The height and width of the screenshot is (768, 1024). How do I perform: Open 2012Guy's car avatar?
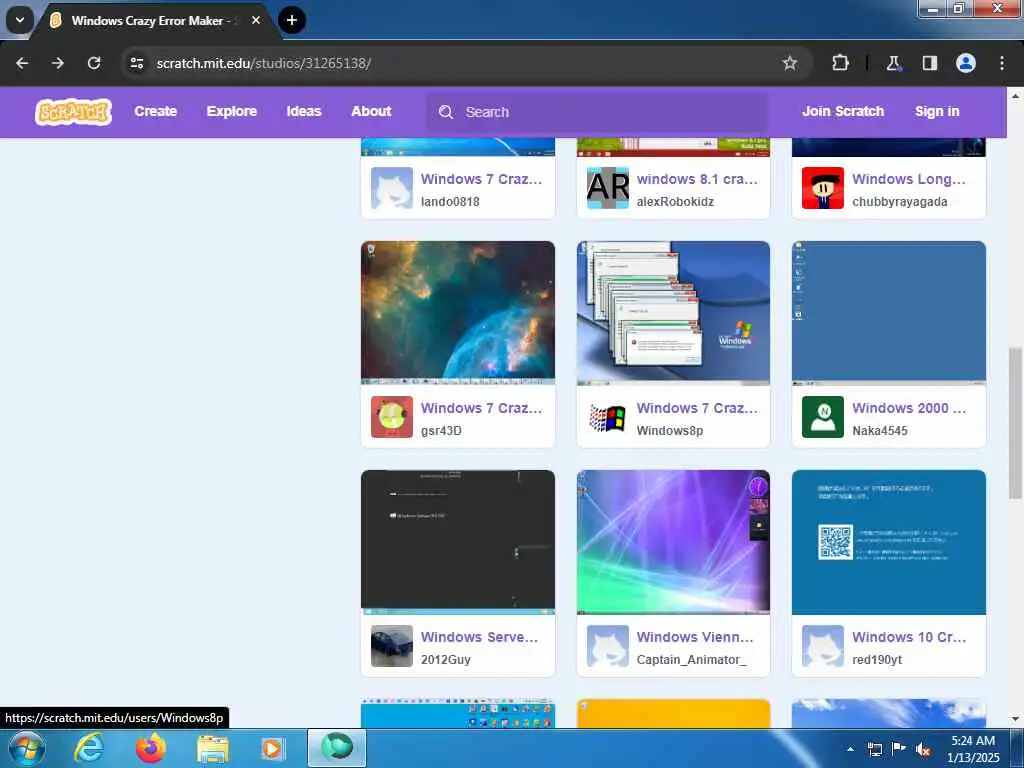(392, 646)
